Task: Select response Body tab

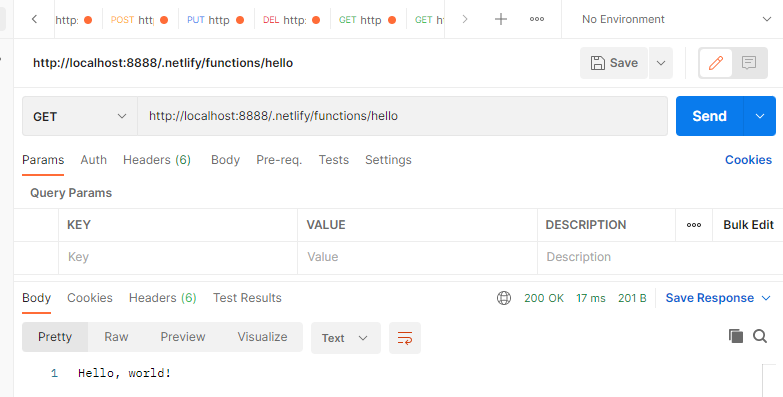Action: [x=36, y=298]
